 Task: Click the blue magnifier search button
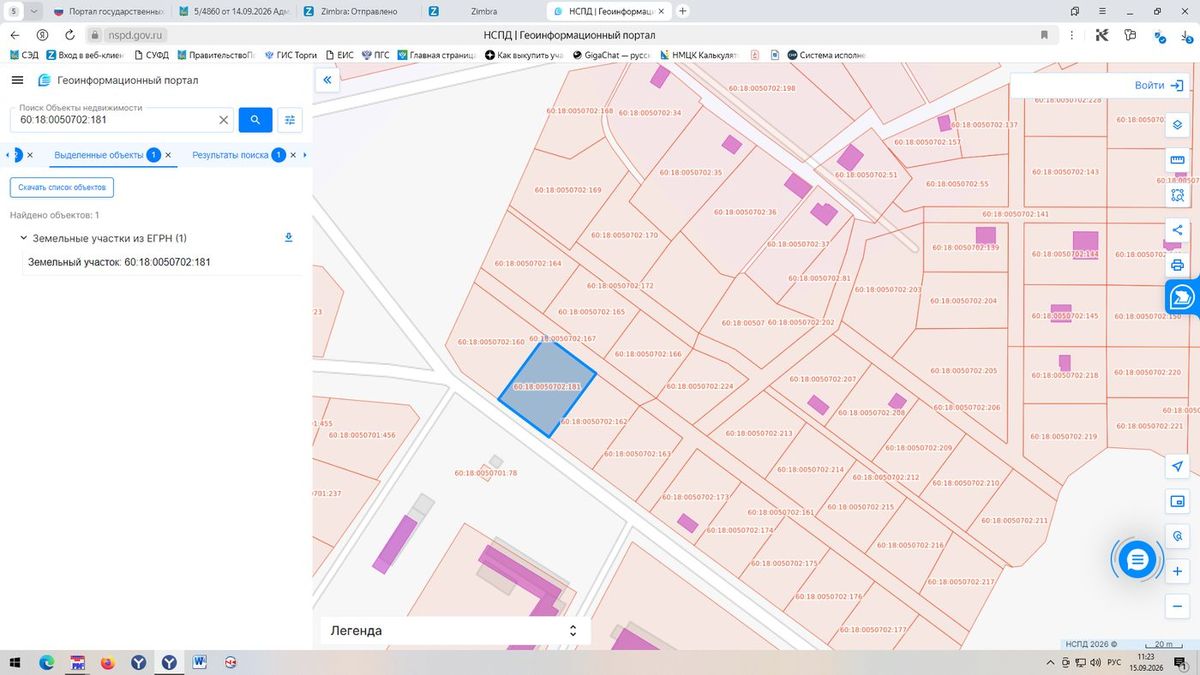pos(255,120)
